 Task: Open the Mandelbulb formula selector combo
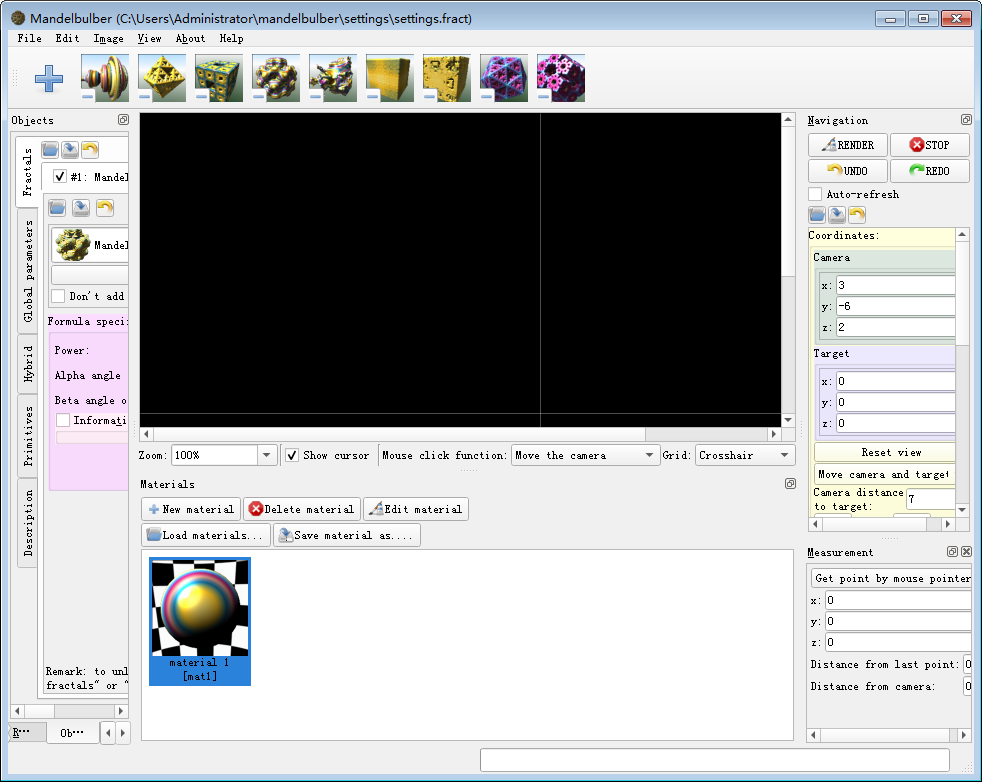(x=90, y=245)
